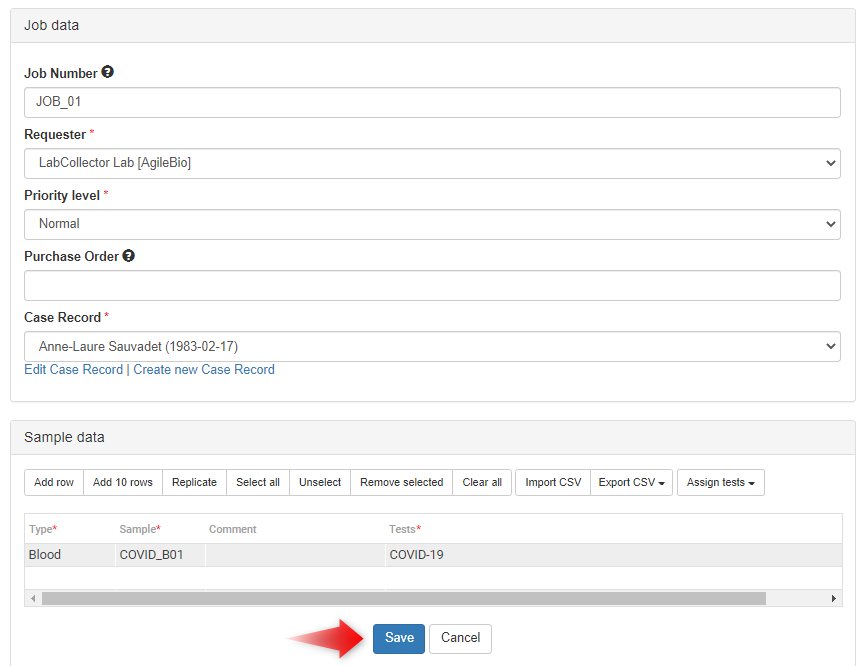Open the Requester dropdown
This screenshot has height=666, width=860.
[x=432, y=163]
